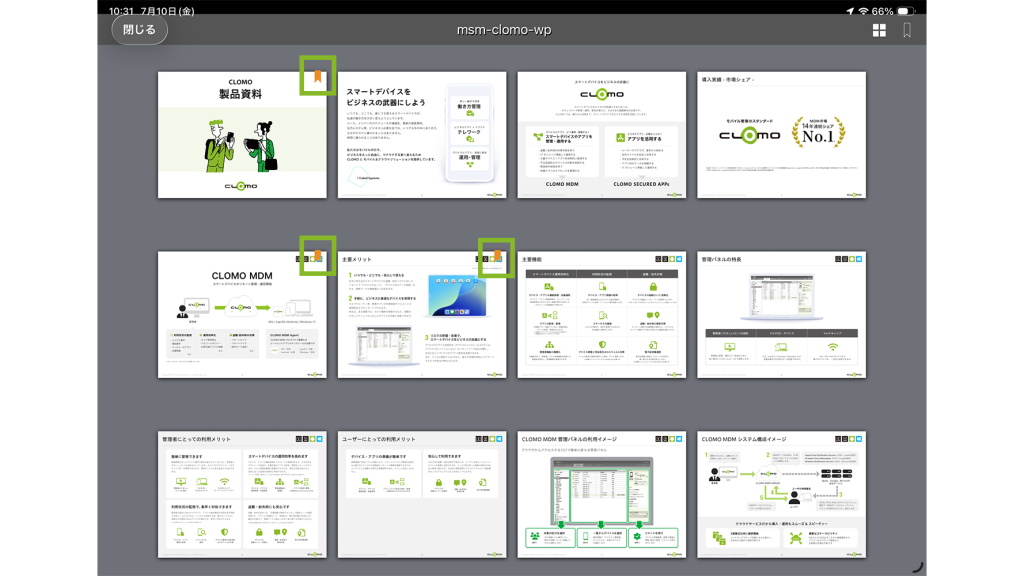The height and width of the screenshot is (576, 1024).
Task: Toggle bookmark on CLOMO MDM page thumbnail
Action: pyautogui.click(x=317, y=255)
